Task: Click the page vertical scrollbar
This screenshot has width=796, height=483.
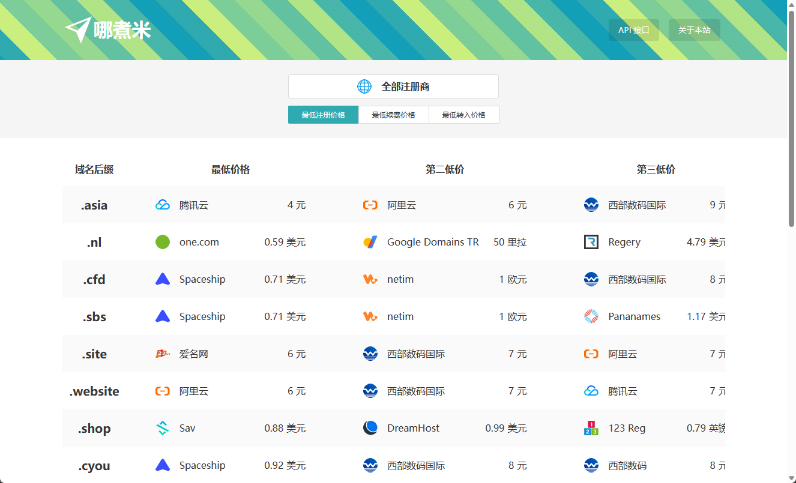Action: point(791,118)
